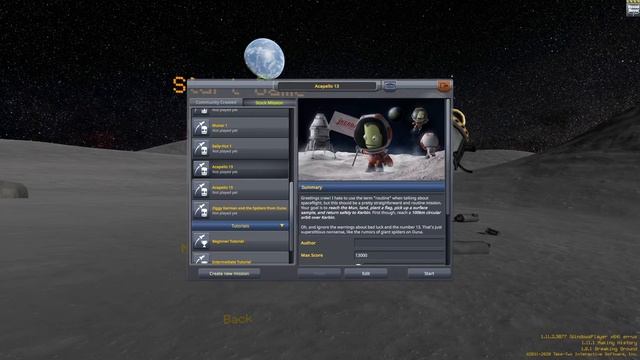Select the Beginner Tutorial entry
Viewport: 640px width, 360px height.
240,241
